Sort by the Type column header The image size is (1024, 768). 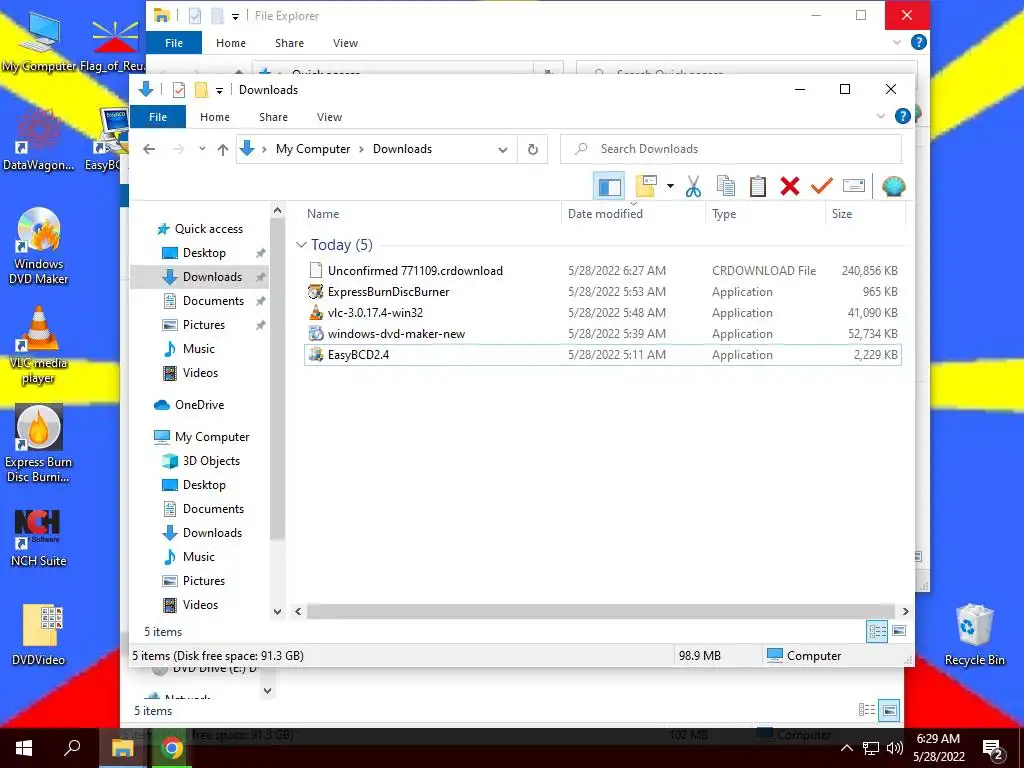click(x=724, y=214)
